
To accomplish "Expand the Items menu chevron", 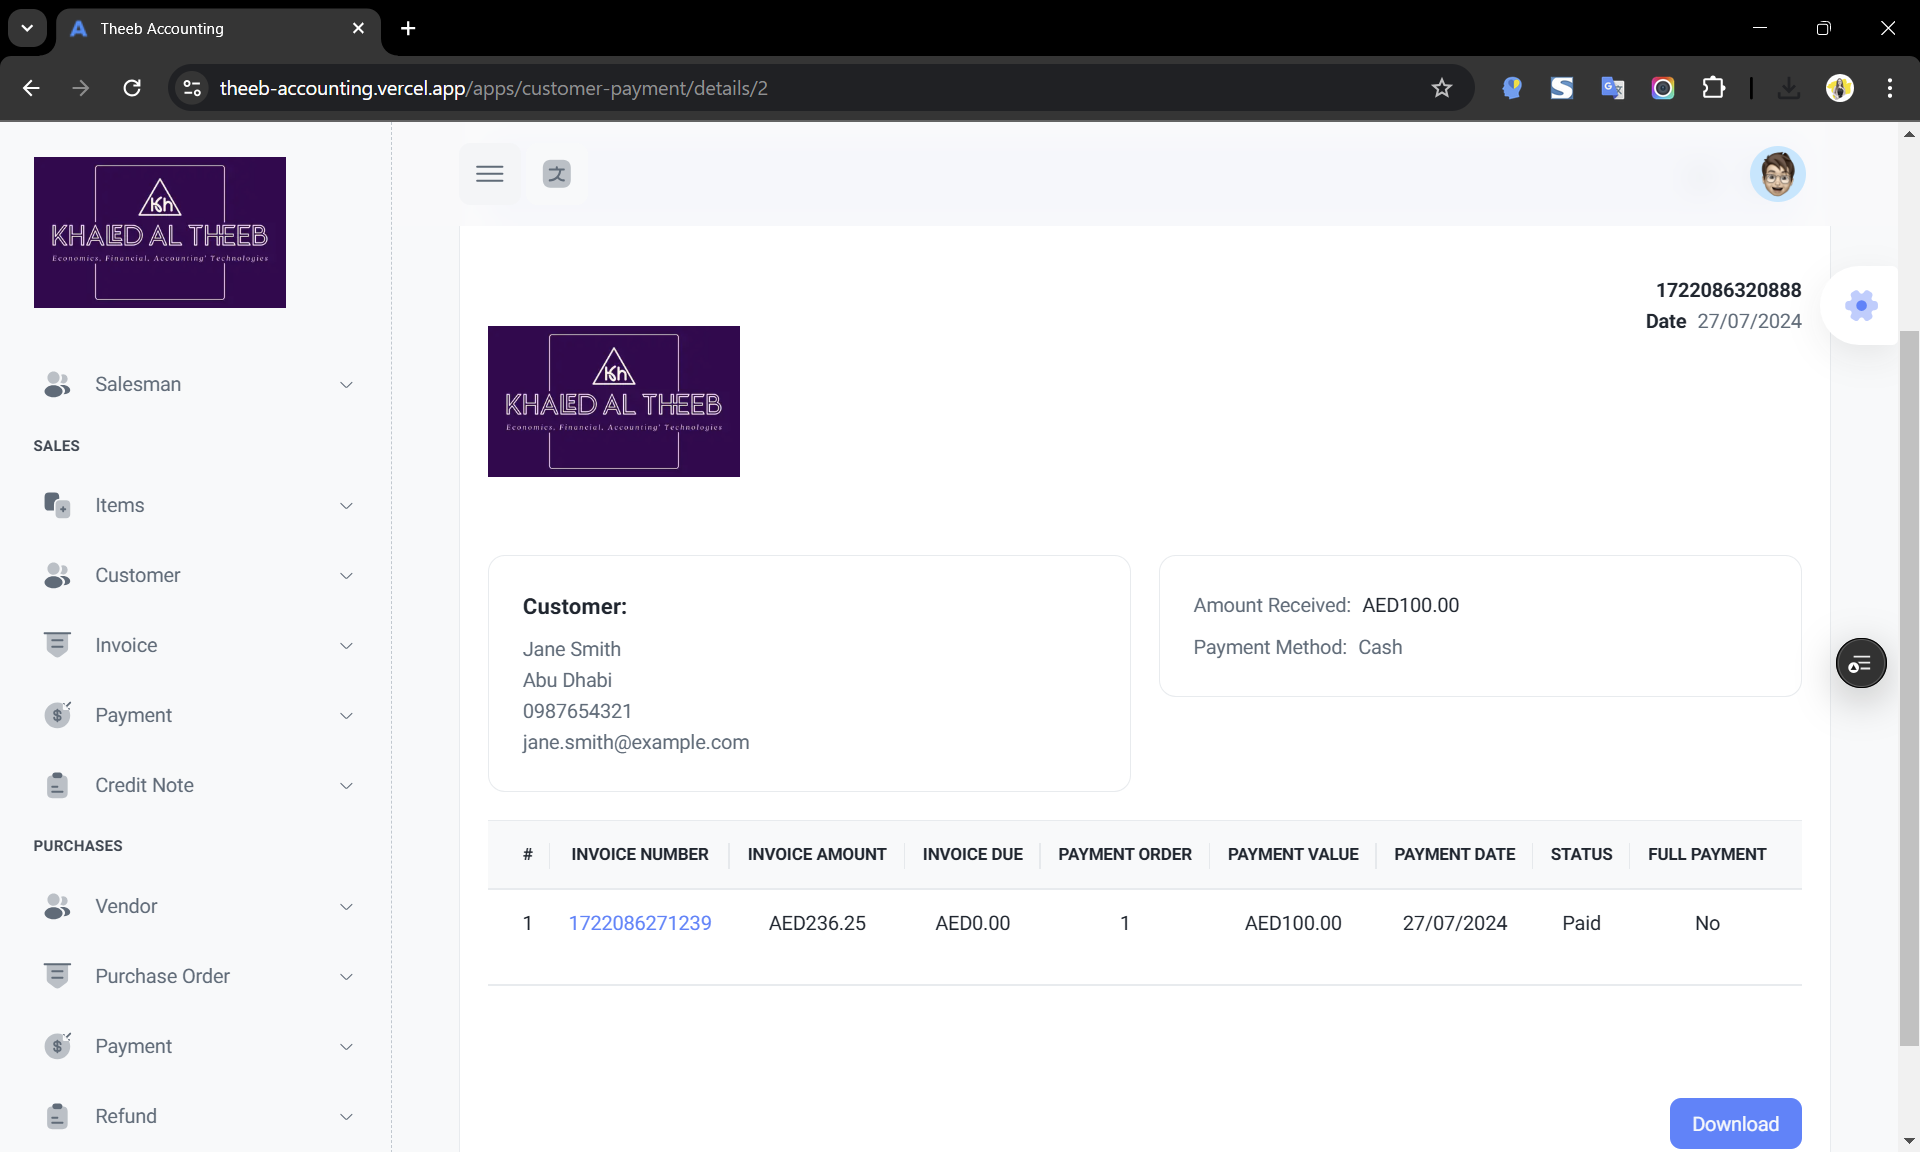I will (346, 506).
